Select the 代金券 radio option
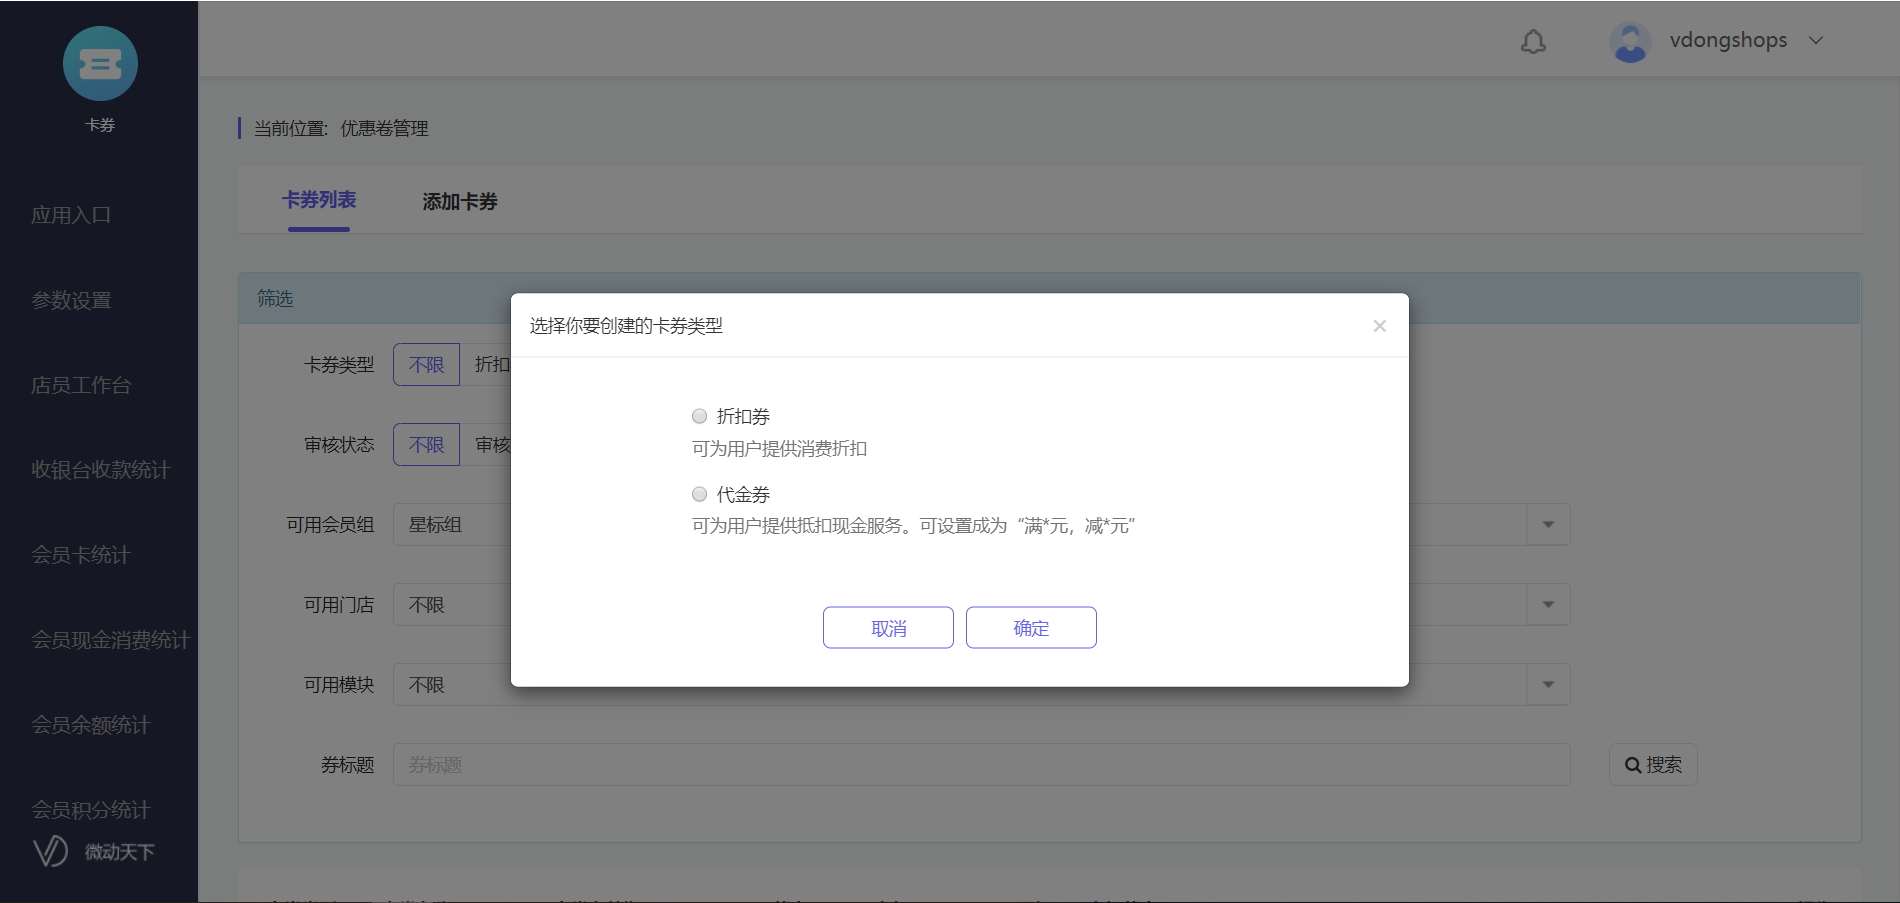 700,494
